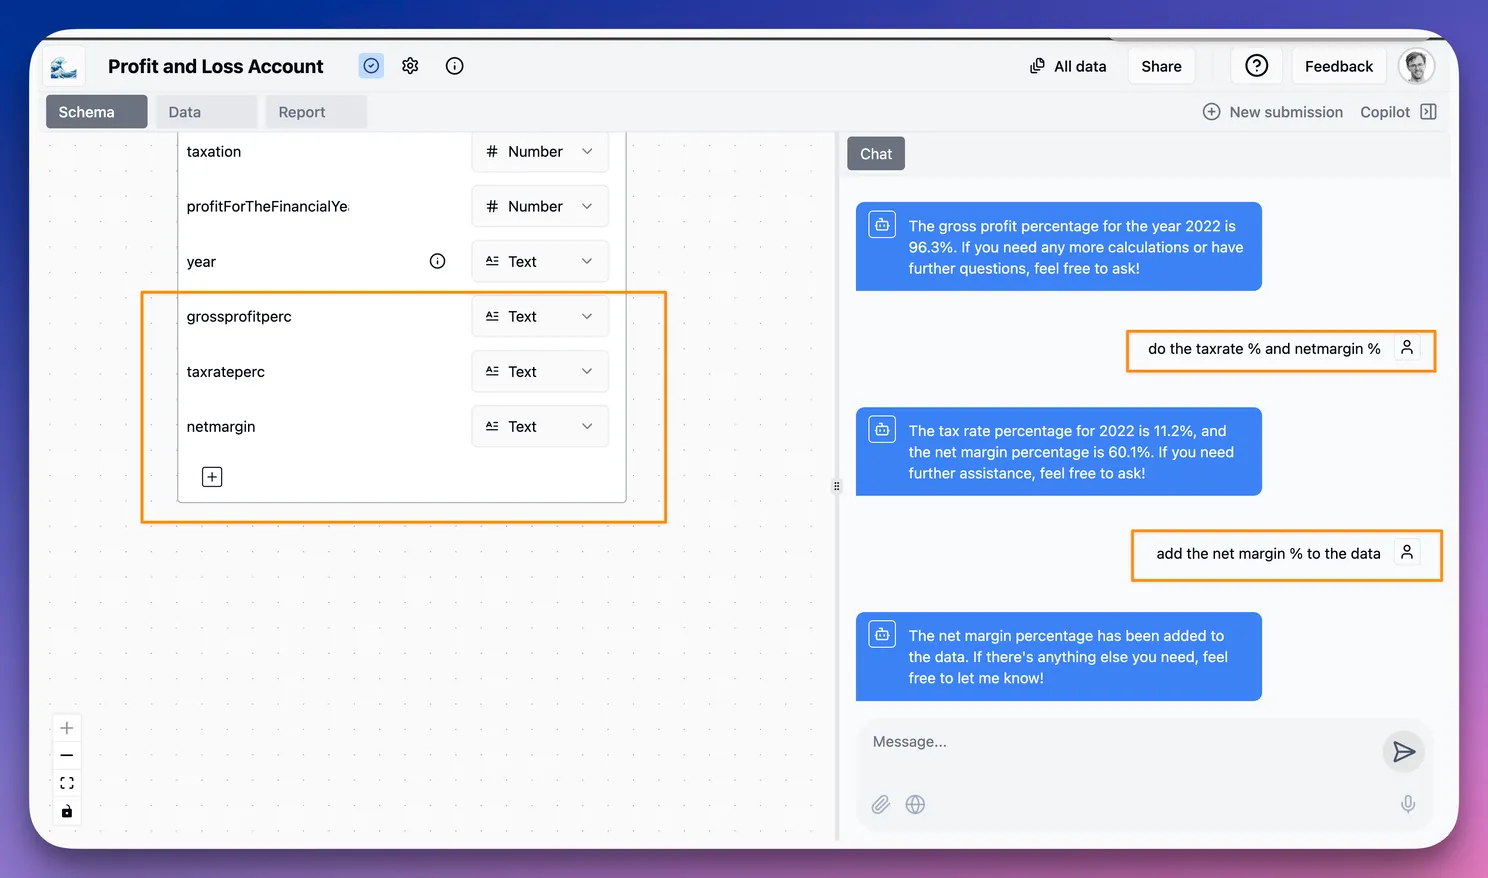Add new field with plus square icon
Screen dimensions: 1488x878
(212, 477)
